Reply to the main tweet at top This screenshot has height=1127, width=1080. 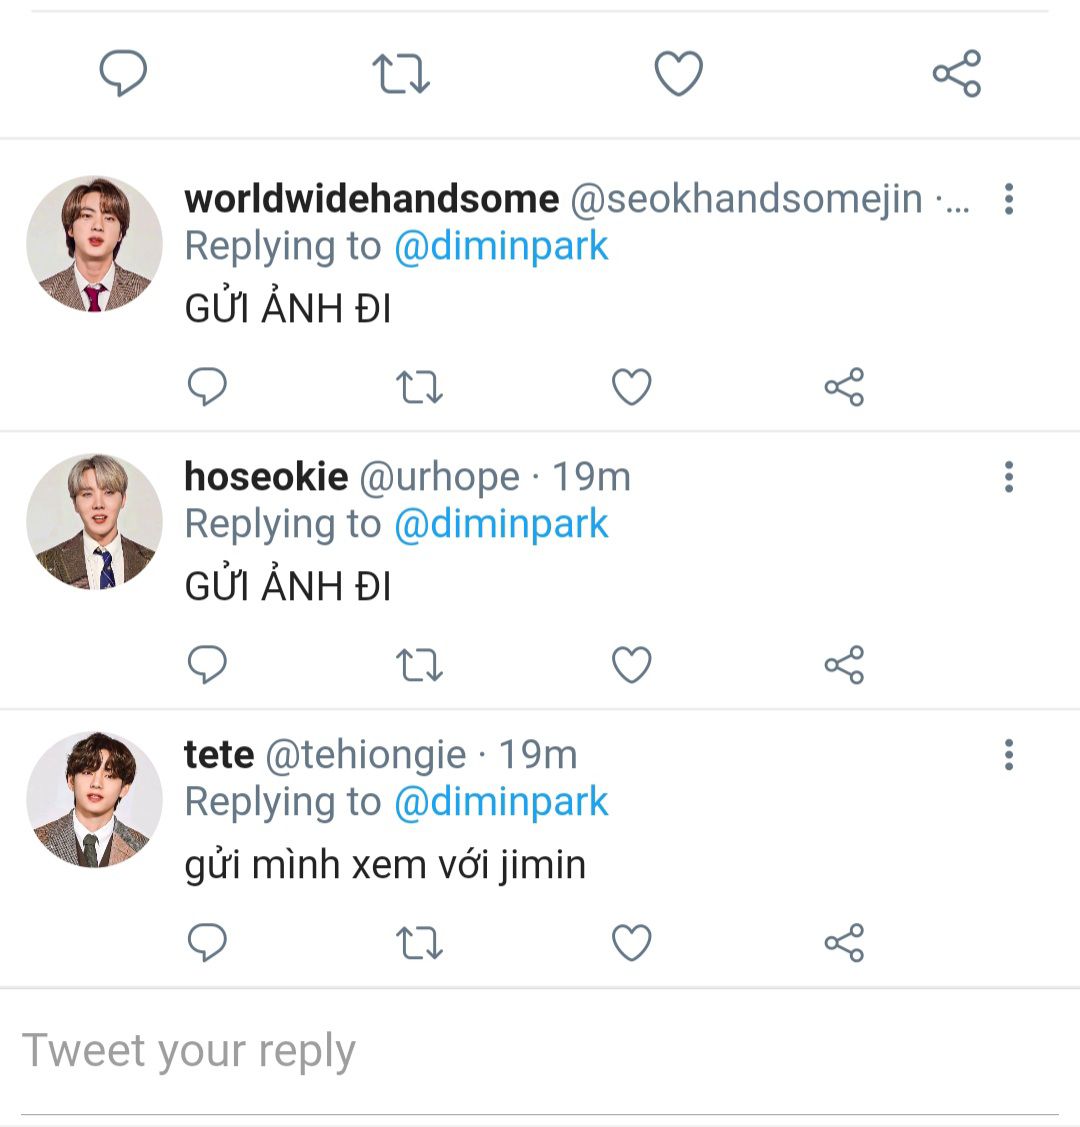(123, 74)
